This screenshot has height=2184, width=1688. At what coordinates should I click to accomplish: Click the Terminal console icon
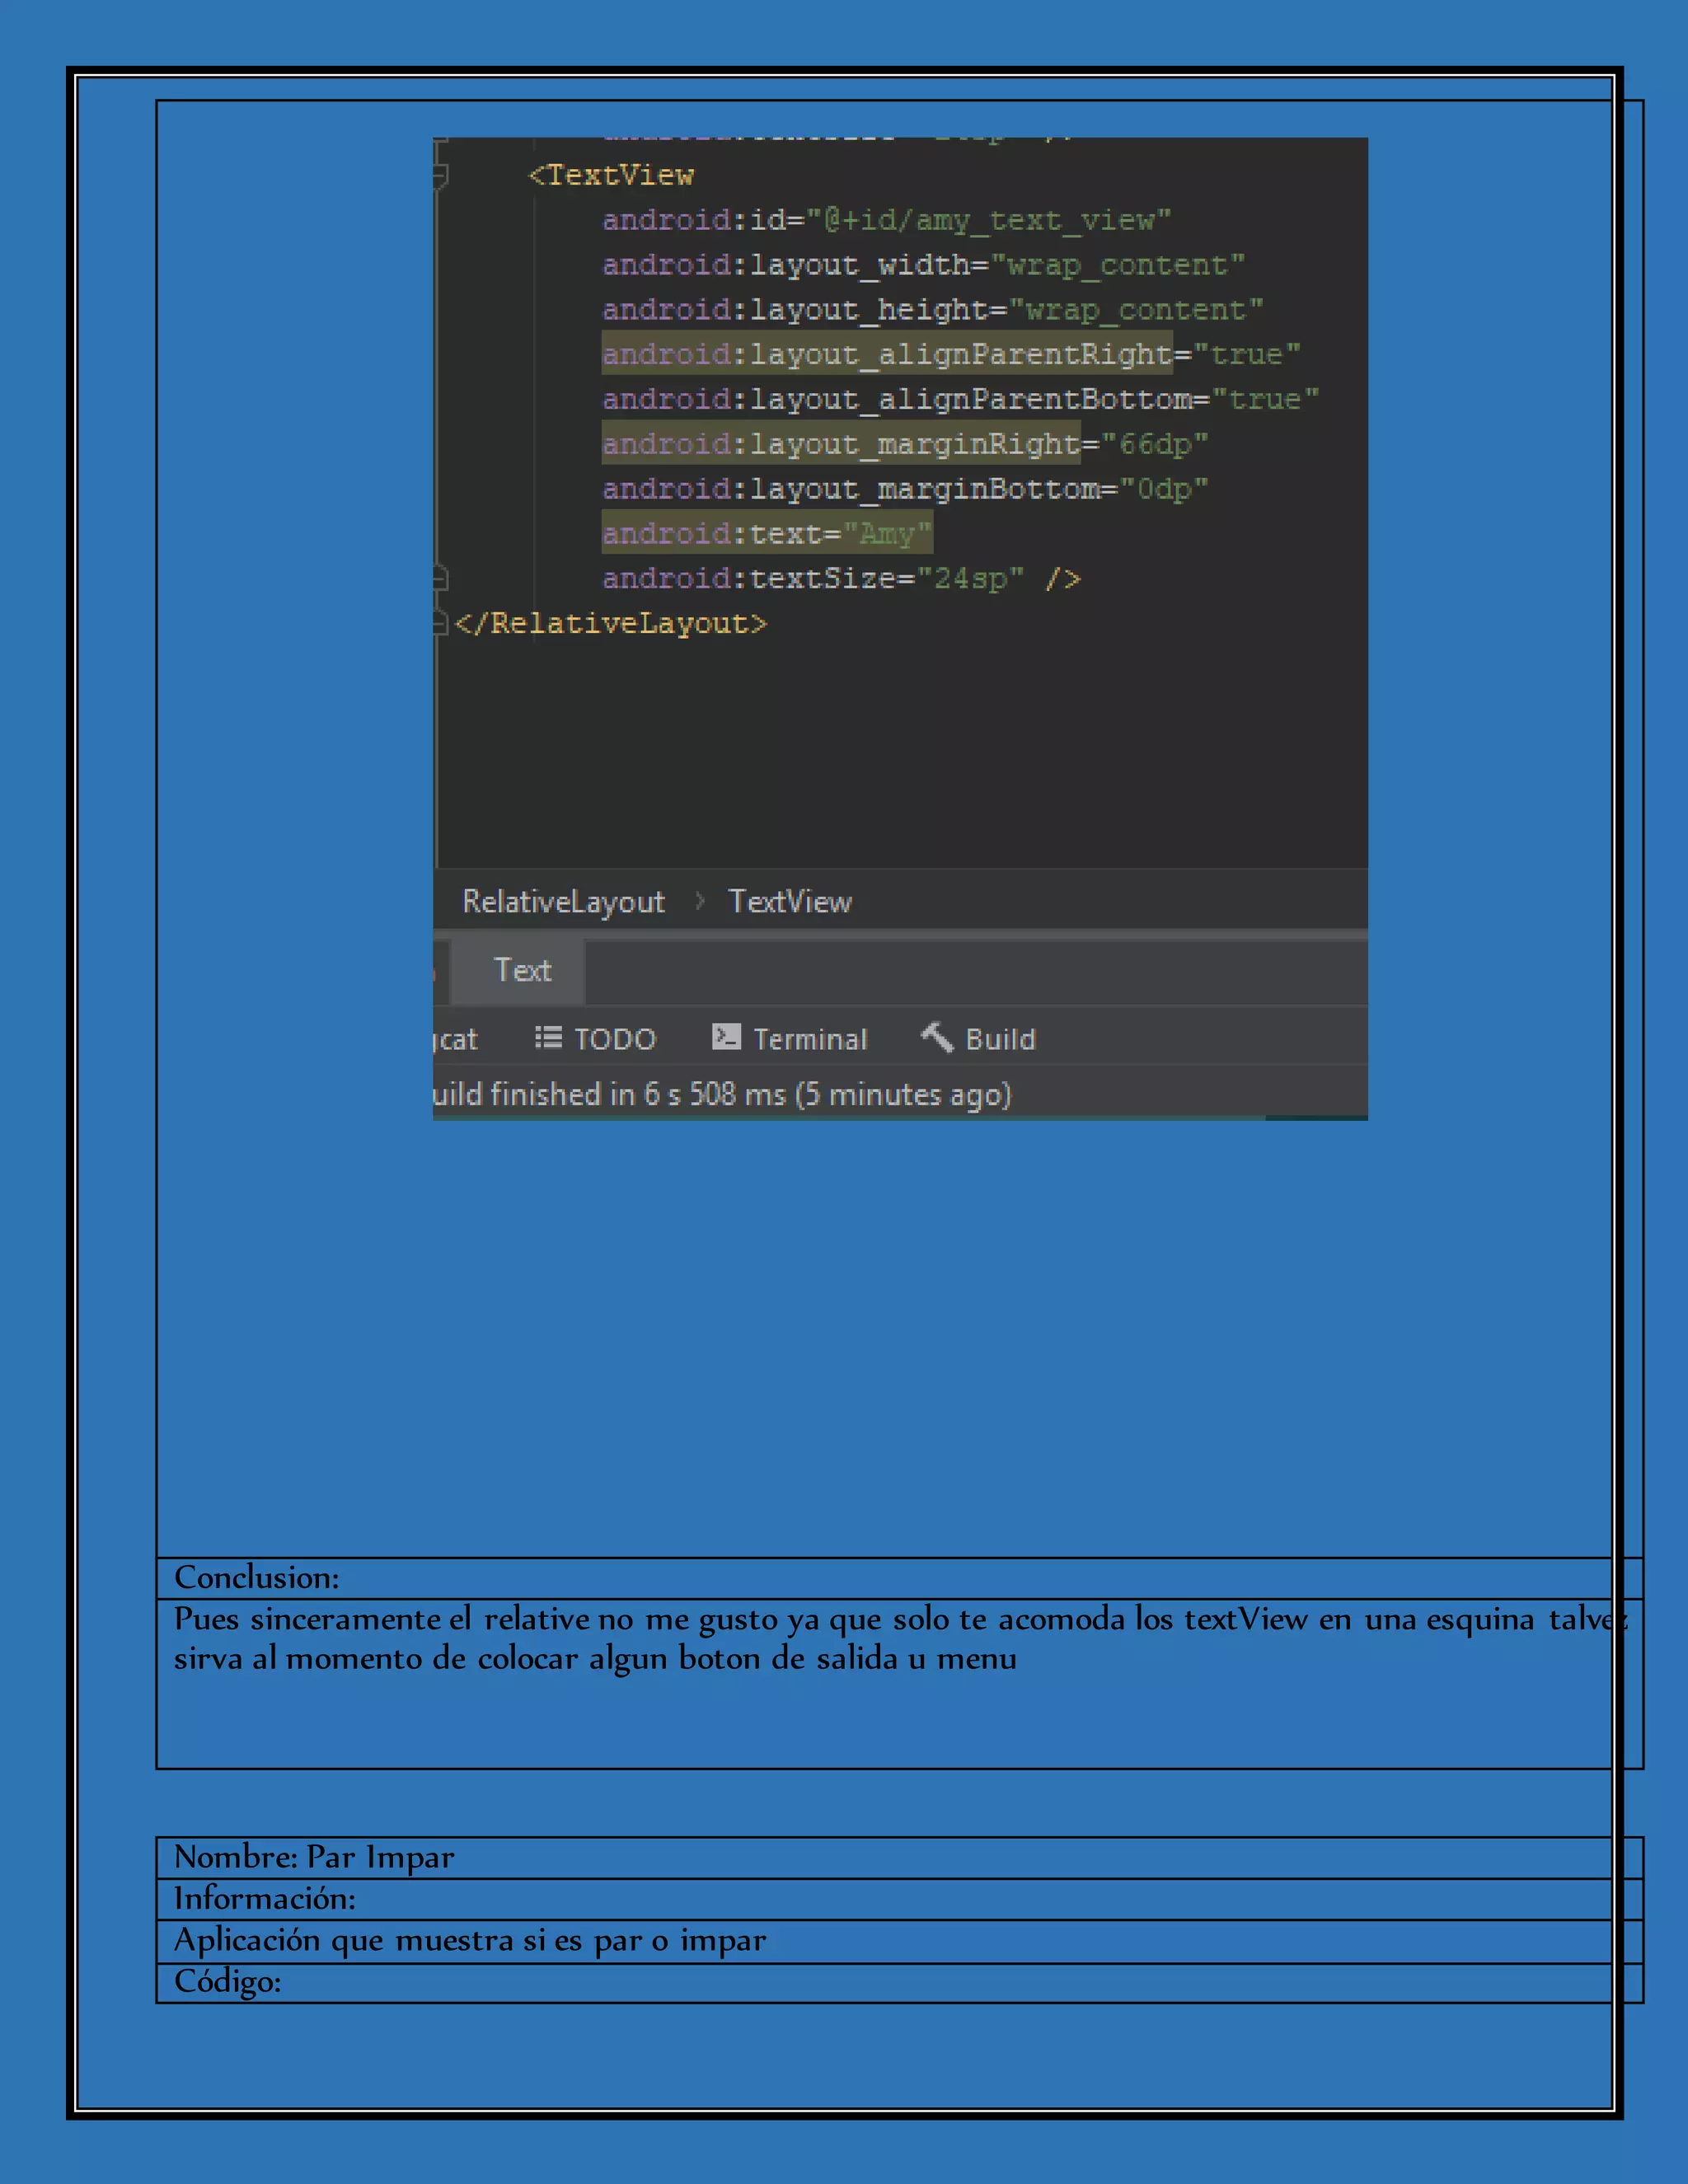(x=726, y=1036)
